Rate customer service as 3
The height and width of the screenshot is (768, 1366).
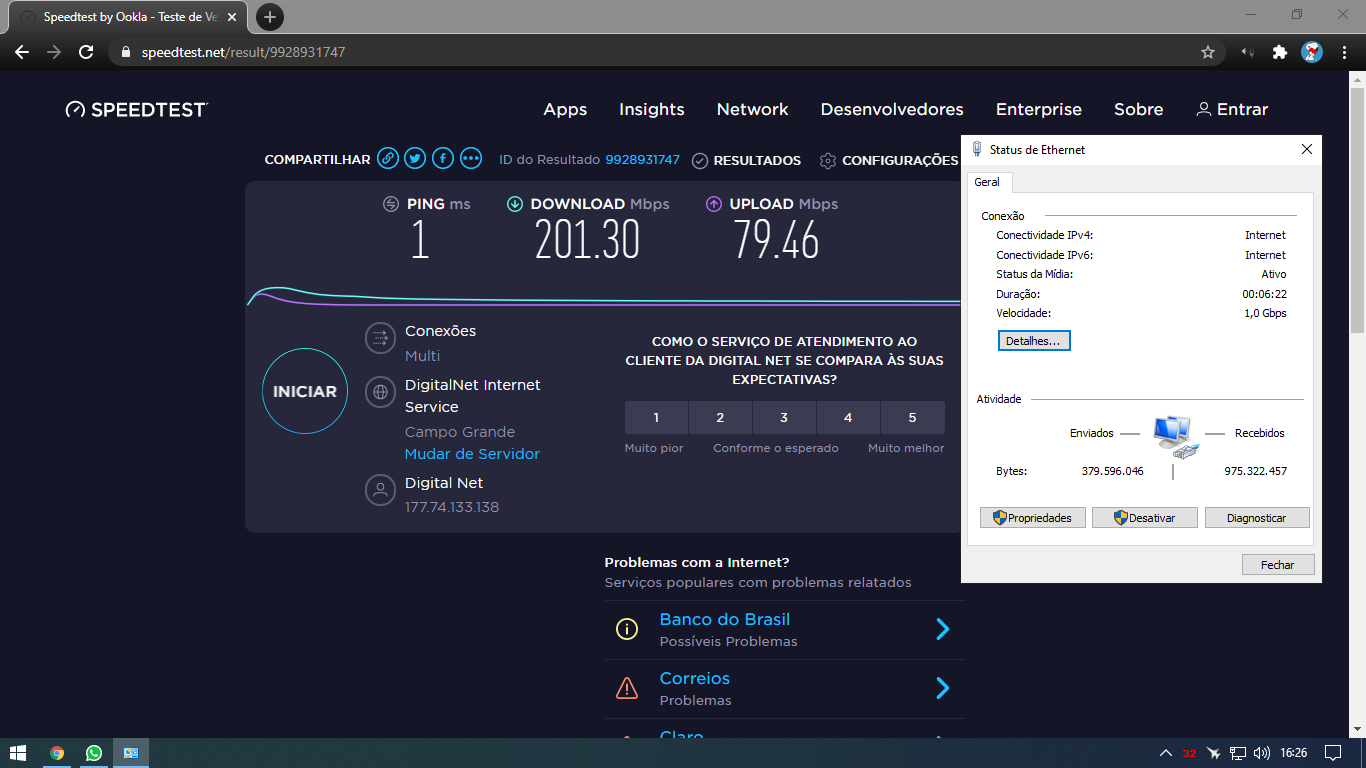(x=784, y=417)
